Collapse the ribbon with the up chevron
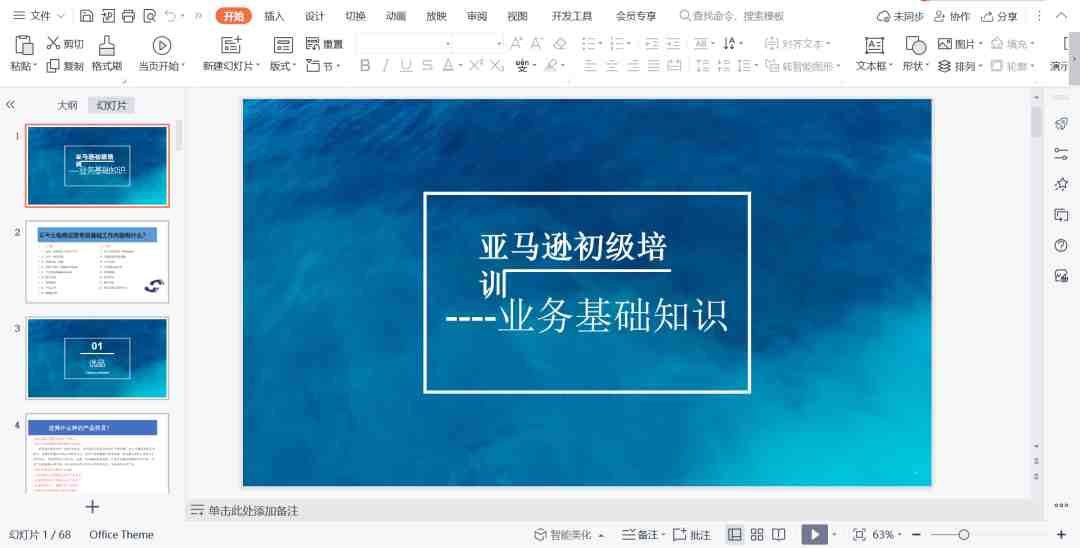Screen dimensions: 1080x548 click(1061, 15)
